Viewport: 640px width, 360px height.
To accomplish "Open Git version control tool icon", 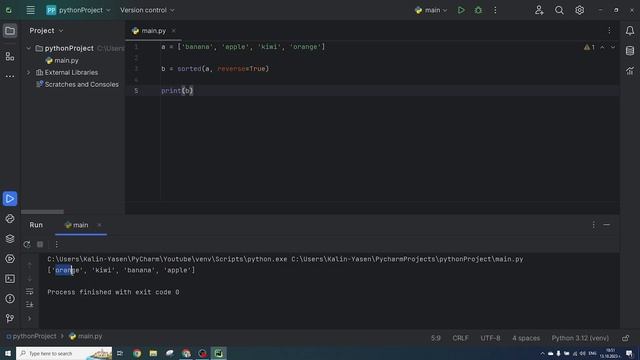I will tap(10, 318).
